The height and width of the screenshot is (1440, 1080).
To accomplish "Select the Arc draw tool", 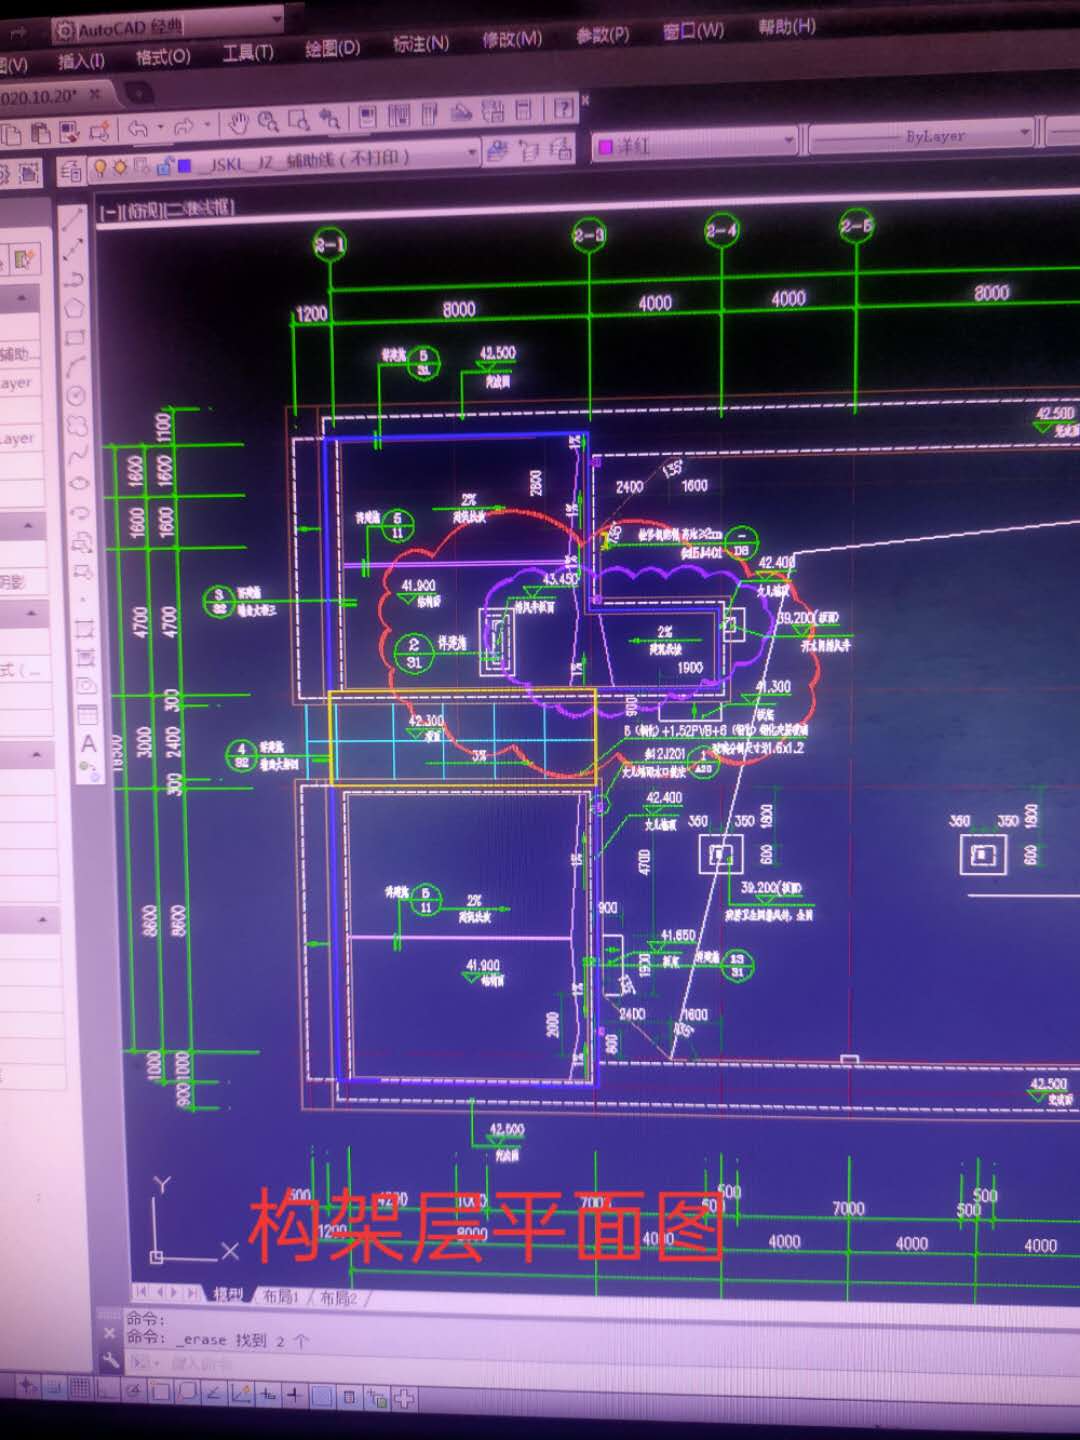I will [75, 366].
